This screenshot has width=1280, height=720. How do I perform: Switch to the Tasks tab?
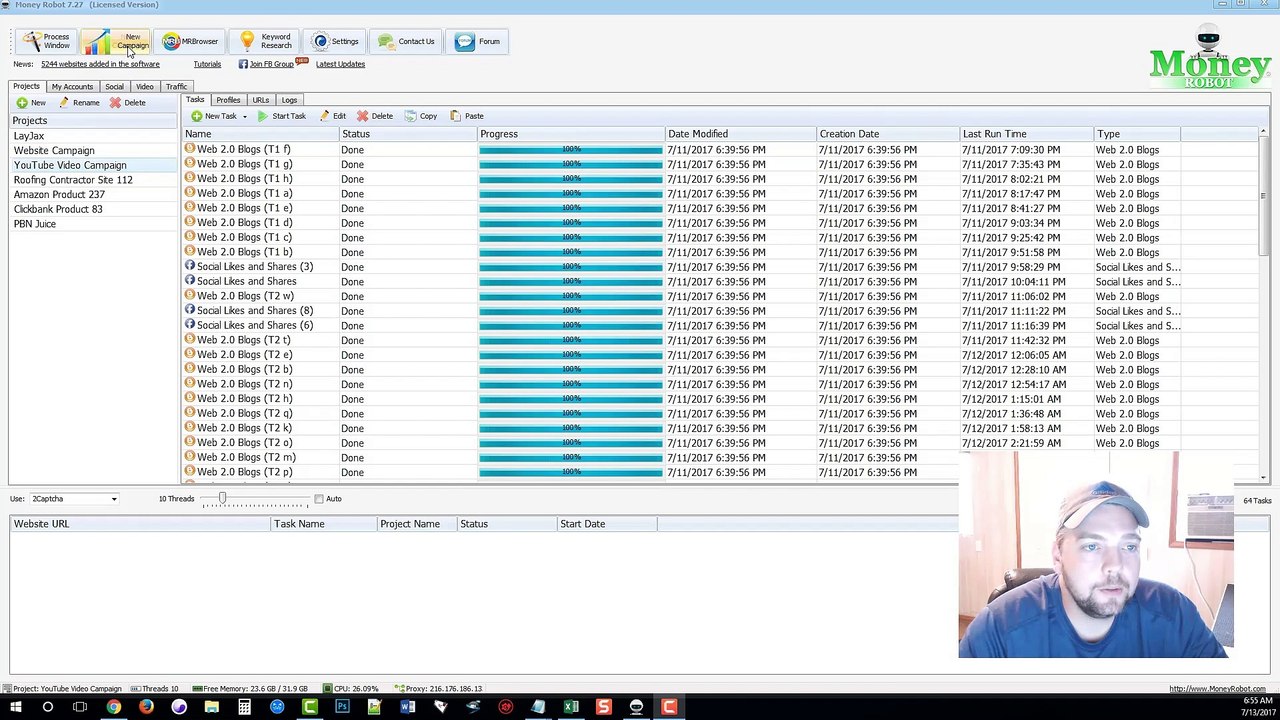click(x=195, y=100)
